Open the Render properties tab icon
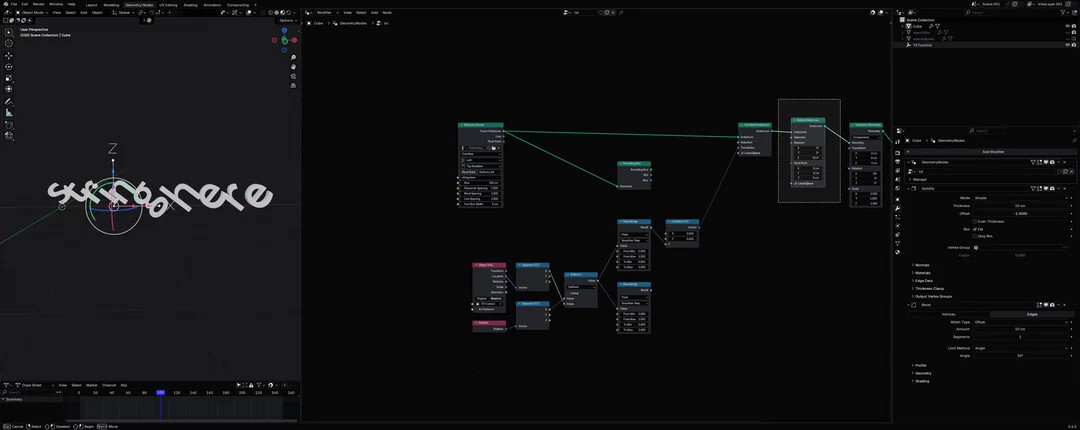Image resolution: width=1080 pixels, height=430 pixels. coord(898,152)
